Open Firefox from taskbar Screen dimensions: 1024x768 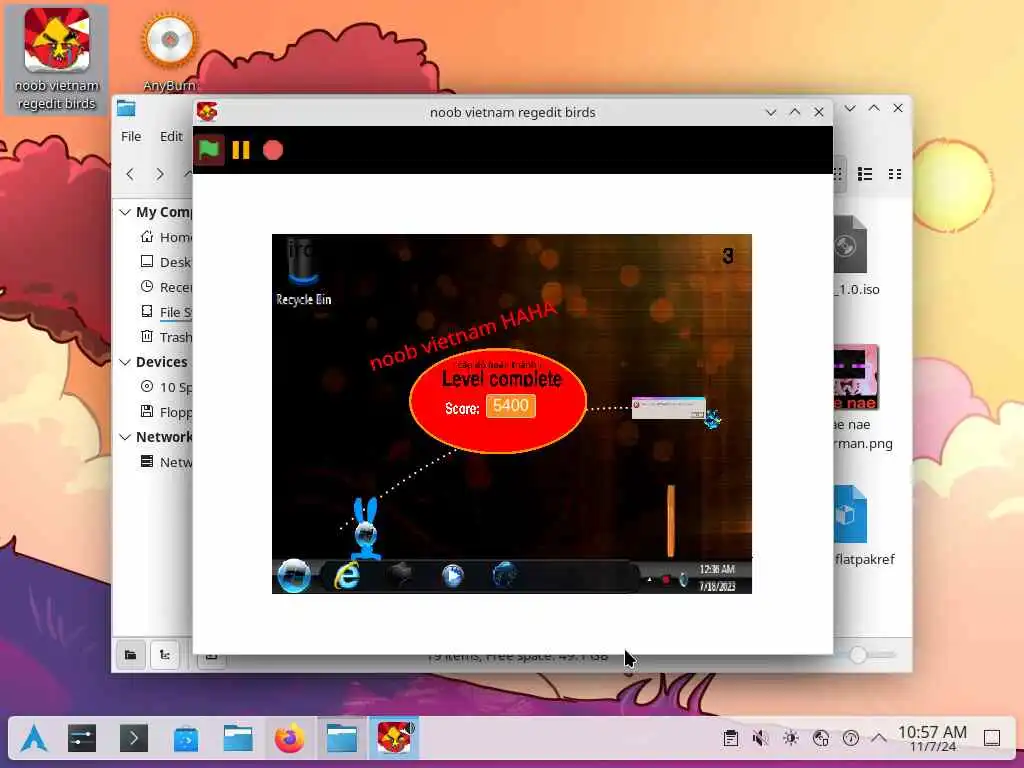pyautogui.click(x=289, y=739)
